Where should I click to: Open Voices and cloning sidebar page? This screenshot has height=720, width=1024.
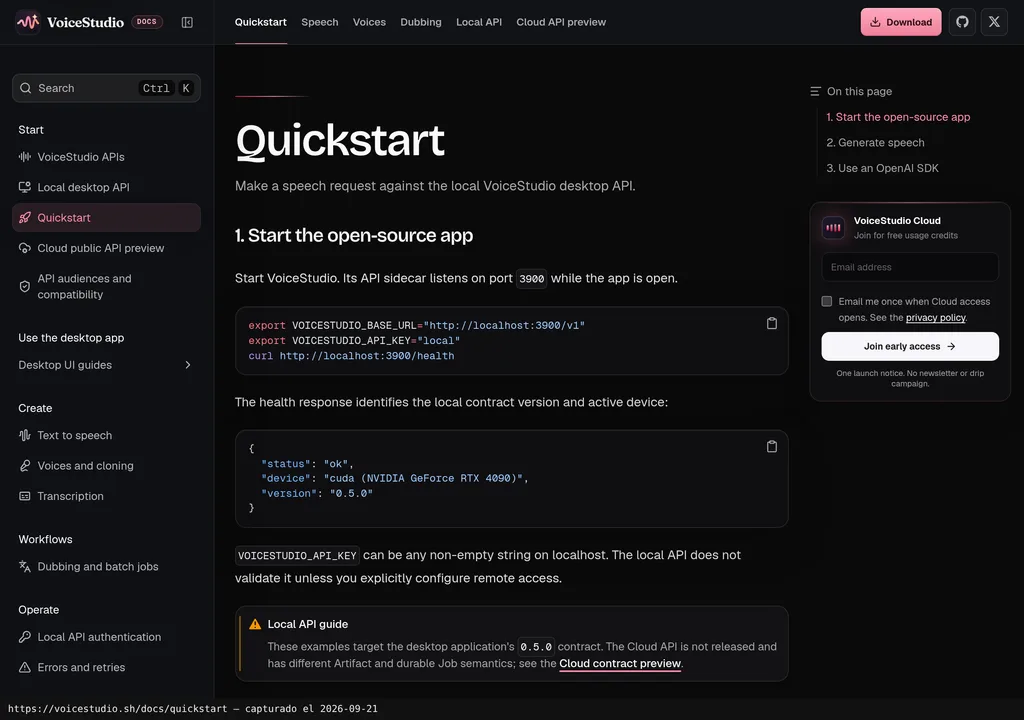click(106, 466)
